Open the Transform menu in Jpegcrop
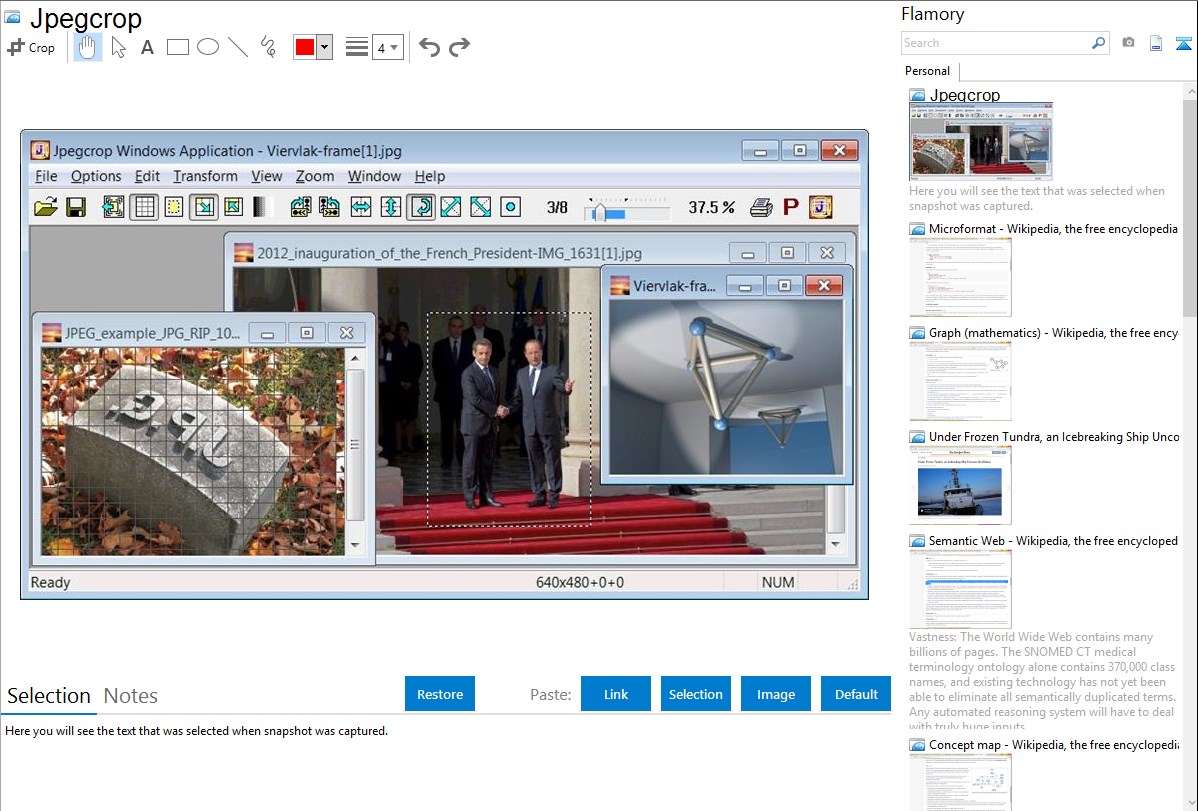Viewport: 1198px width, 811px height. pyautogui.click(x=206, y=177)
